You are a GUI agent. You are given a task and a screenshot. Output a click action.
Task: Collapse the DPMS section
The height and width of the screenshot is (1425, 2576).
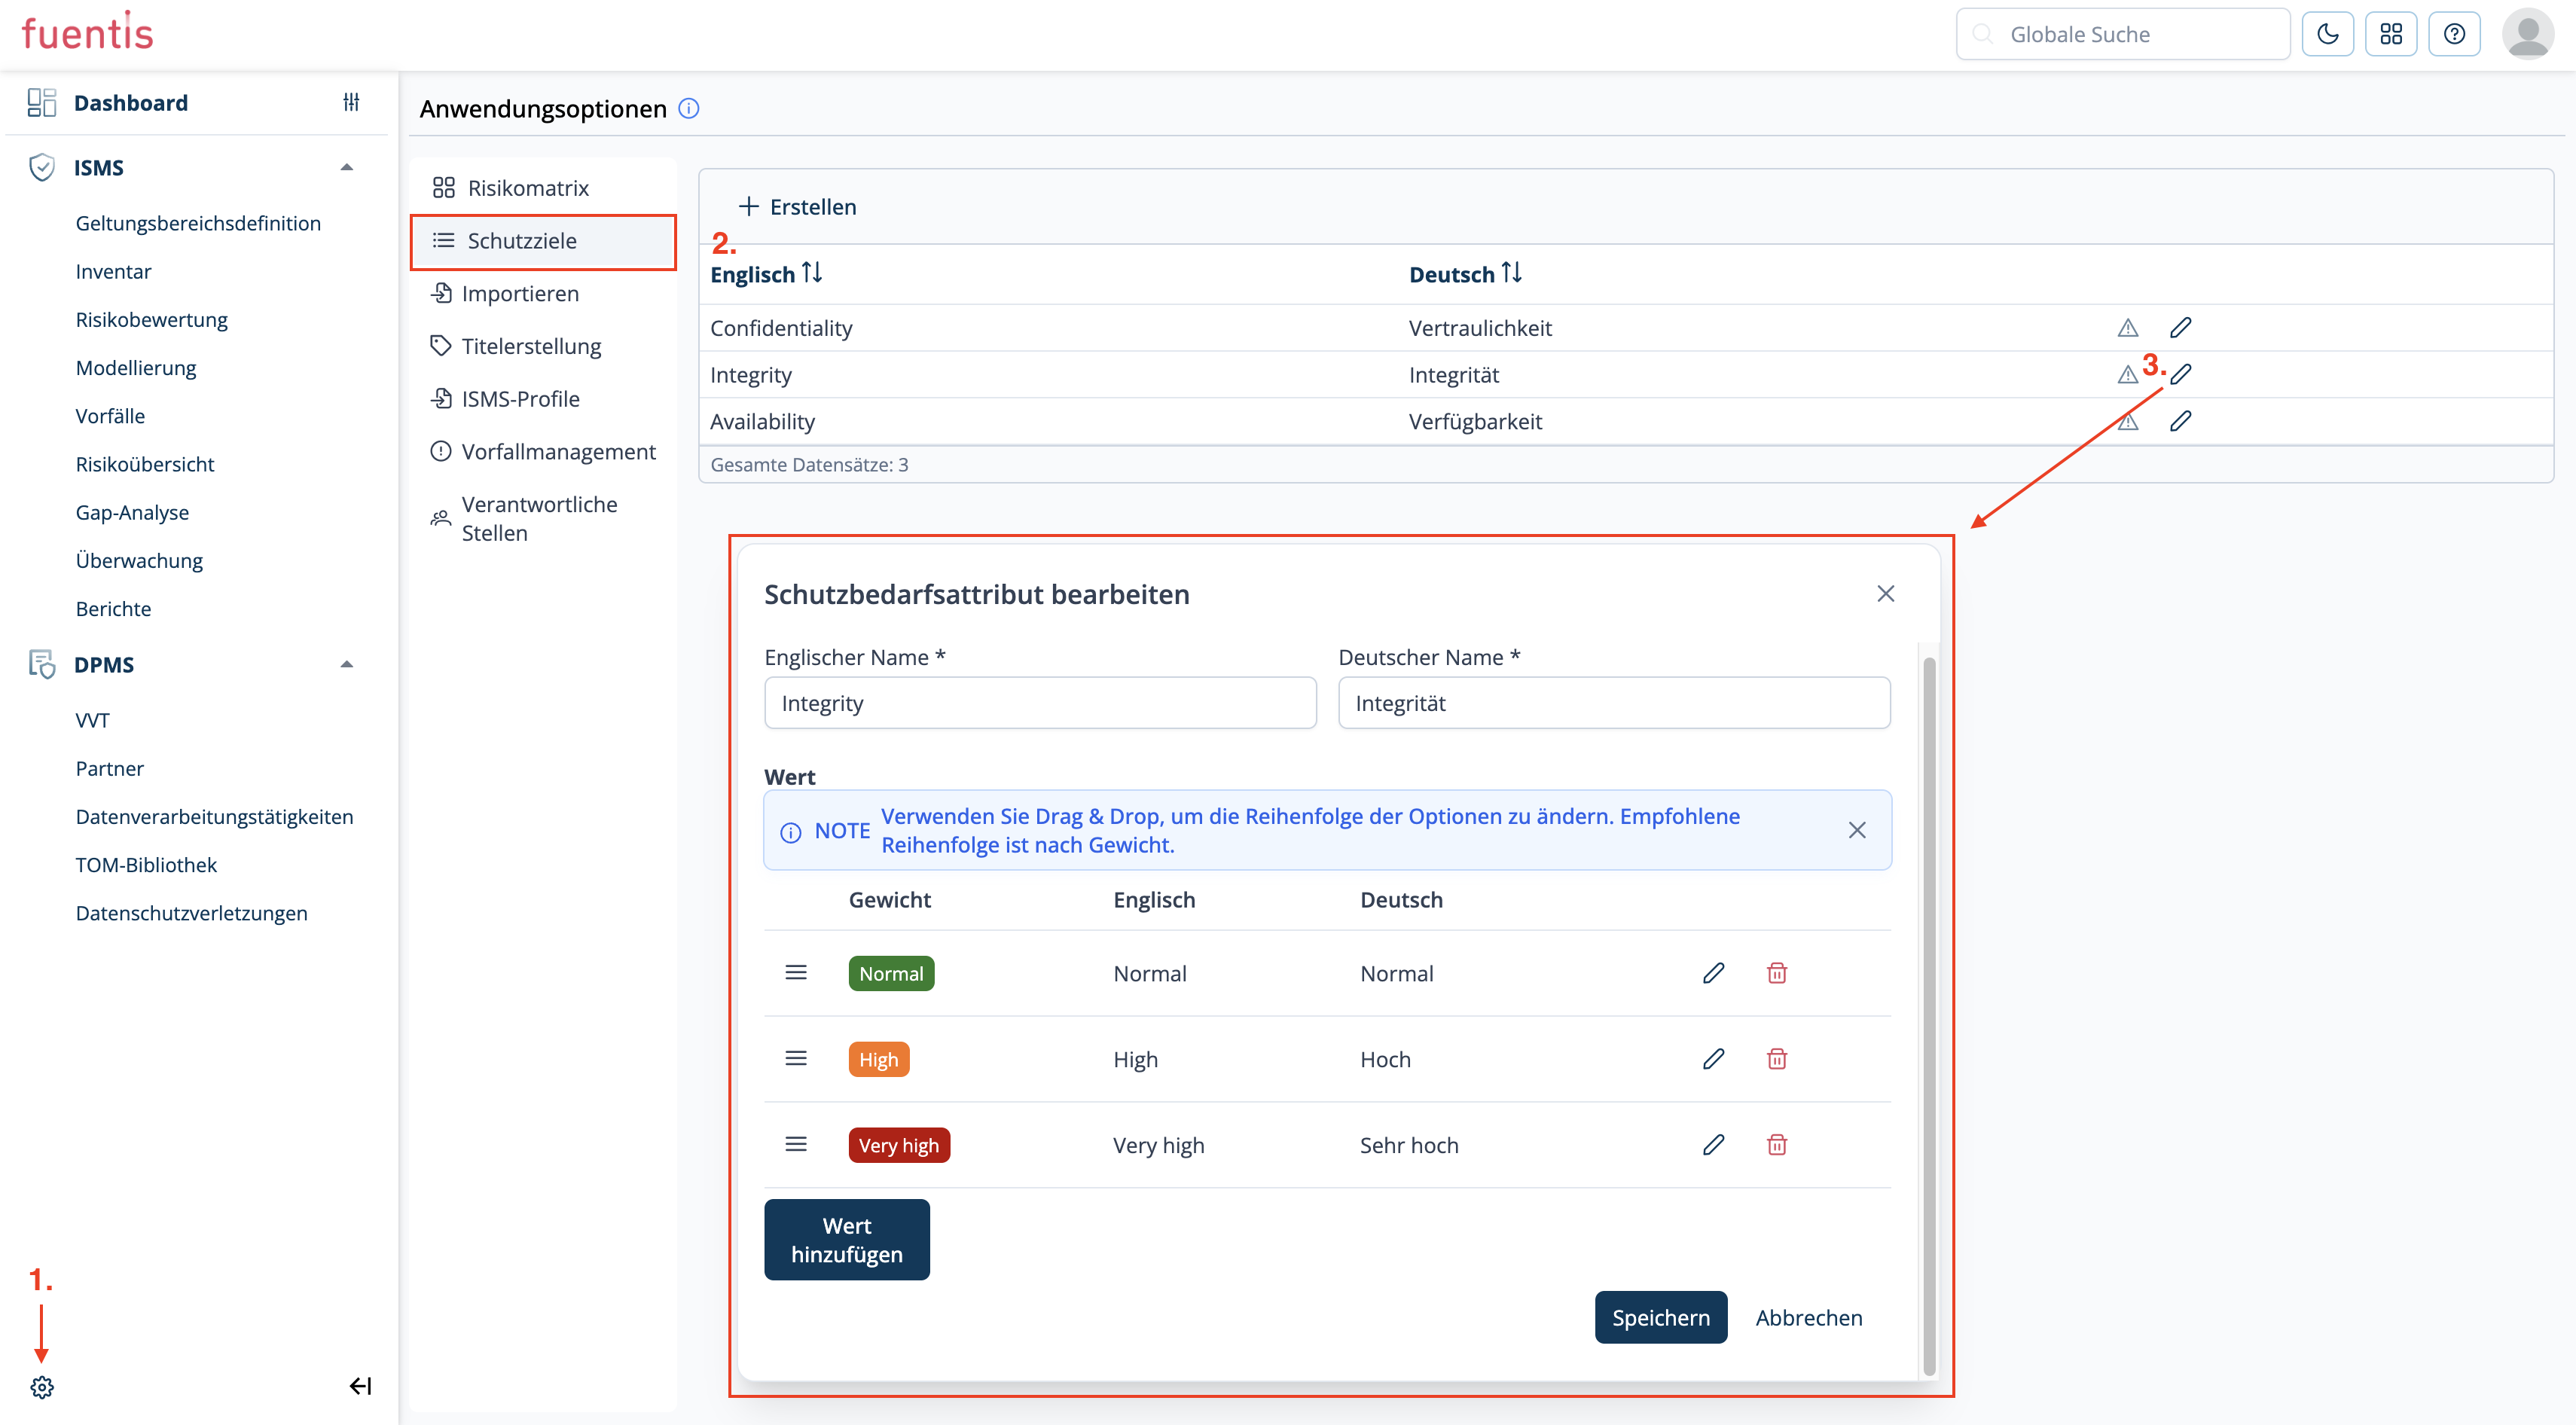pos(347,664)
